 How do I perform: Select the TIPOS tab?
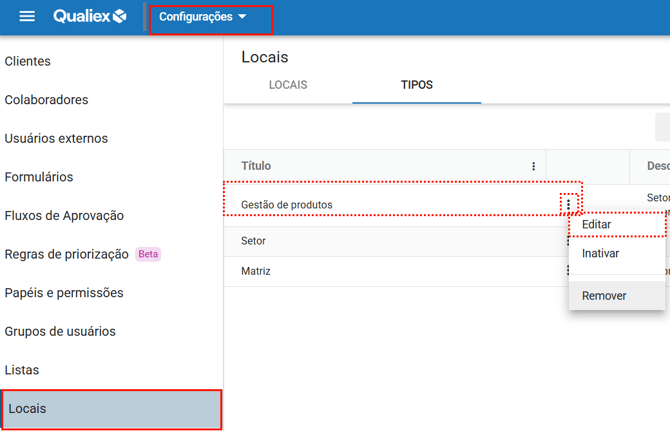point(416,85)
